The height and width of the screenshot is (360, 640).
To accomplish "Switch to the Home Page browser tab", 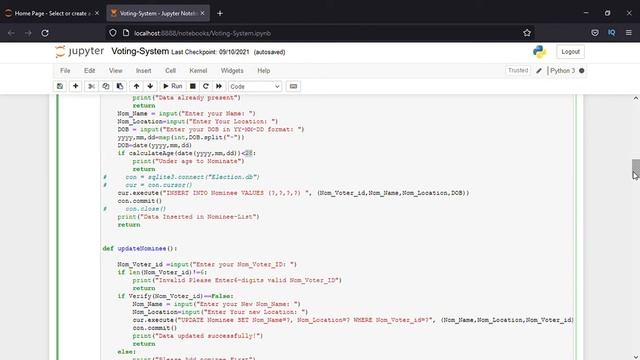I will click(52, 13).
